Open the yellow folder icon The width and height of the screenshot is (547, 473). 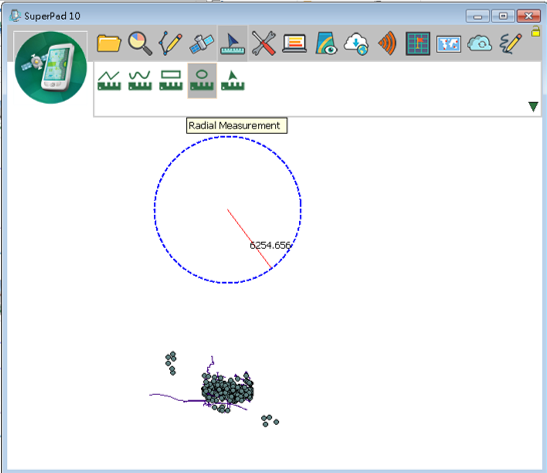coord(109,44)
